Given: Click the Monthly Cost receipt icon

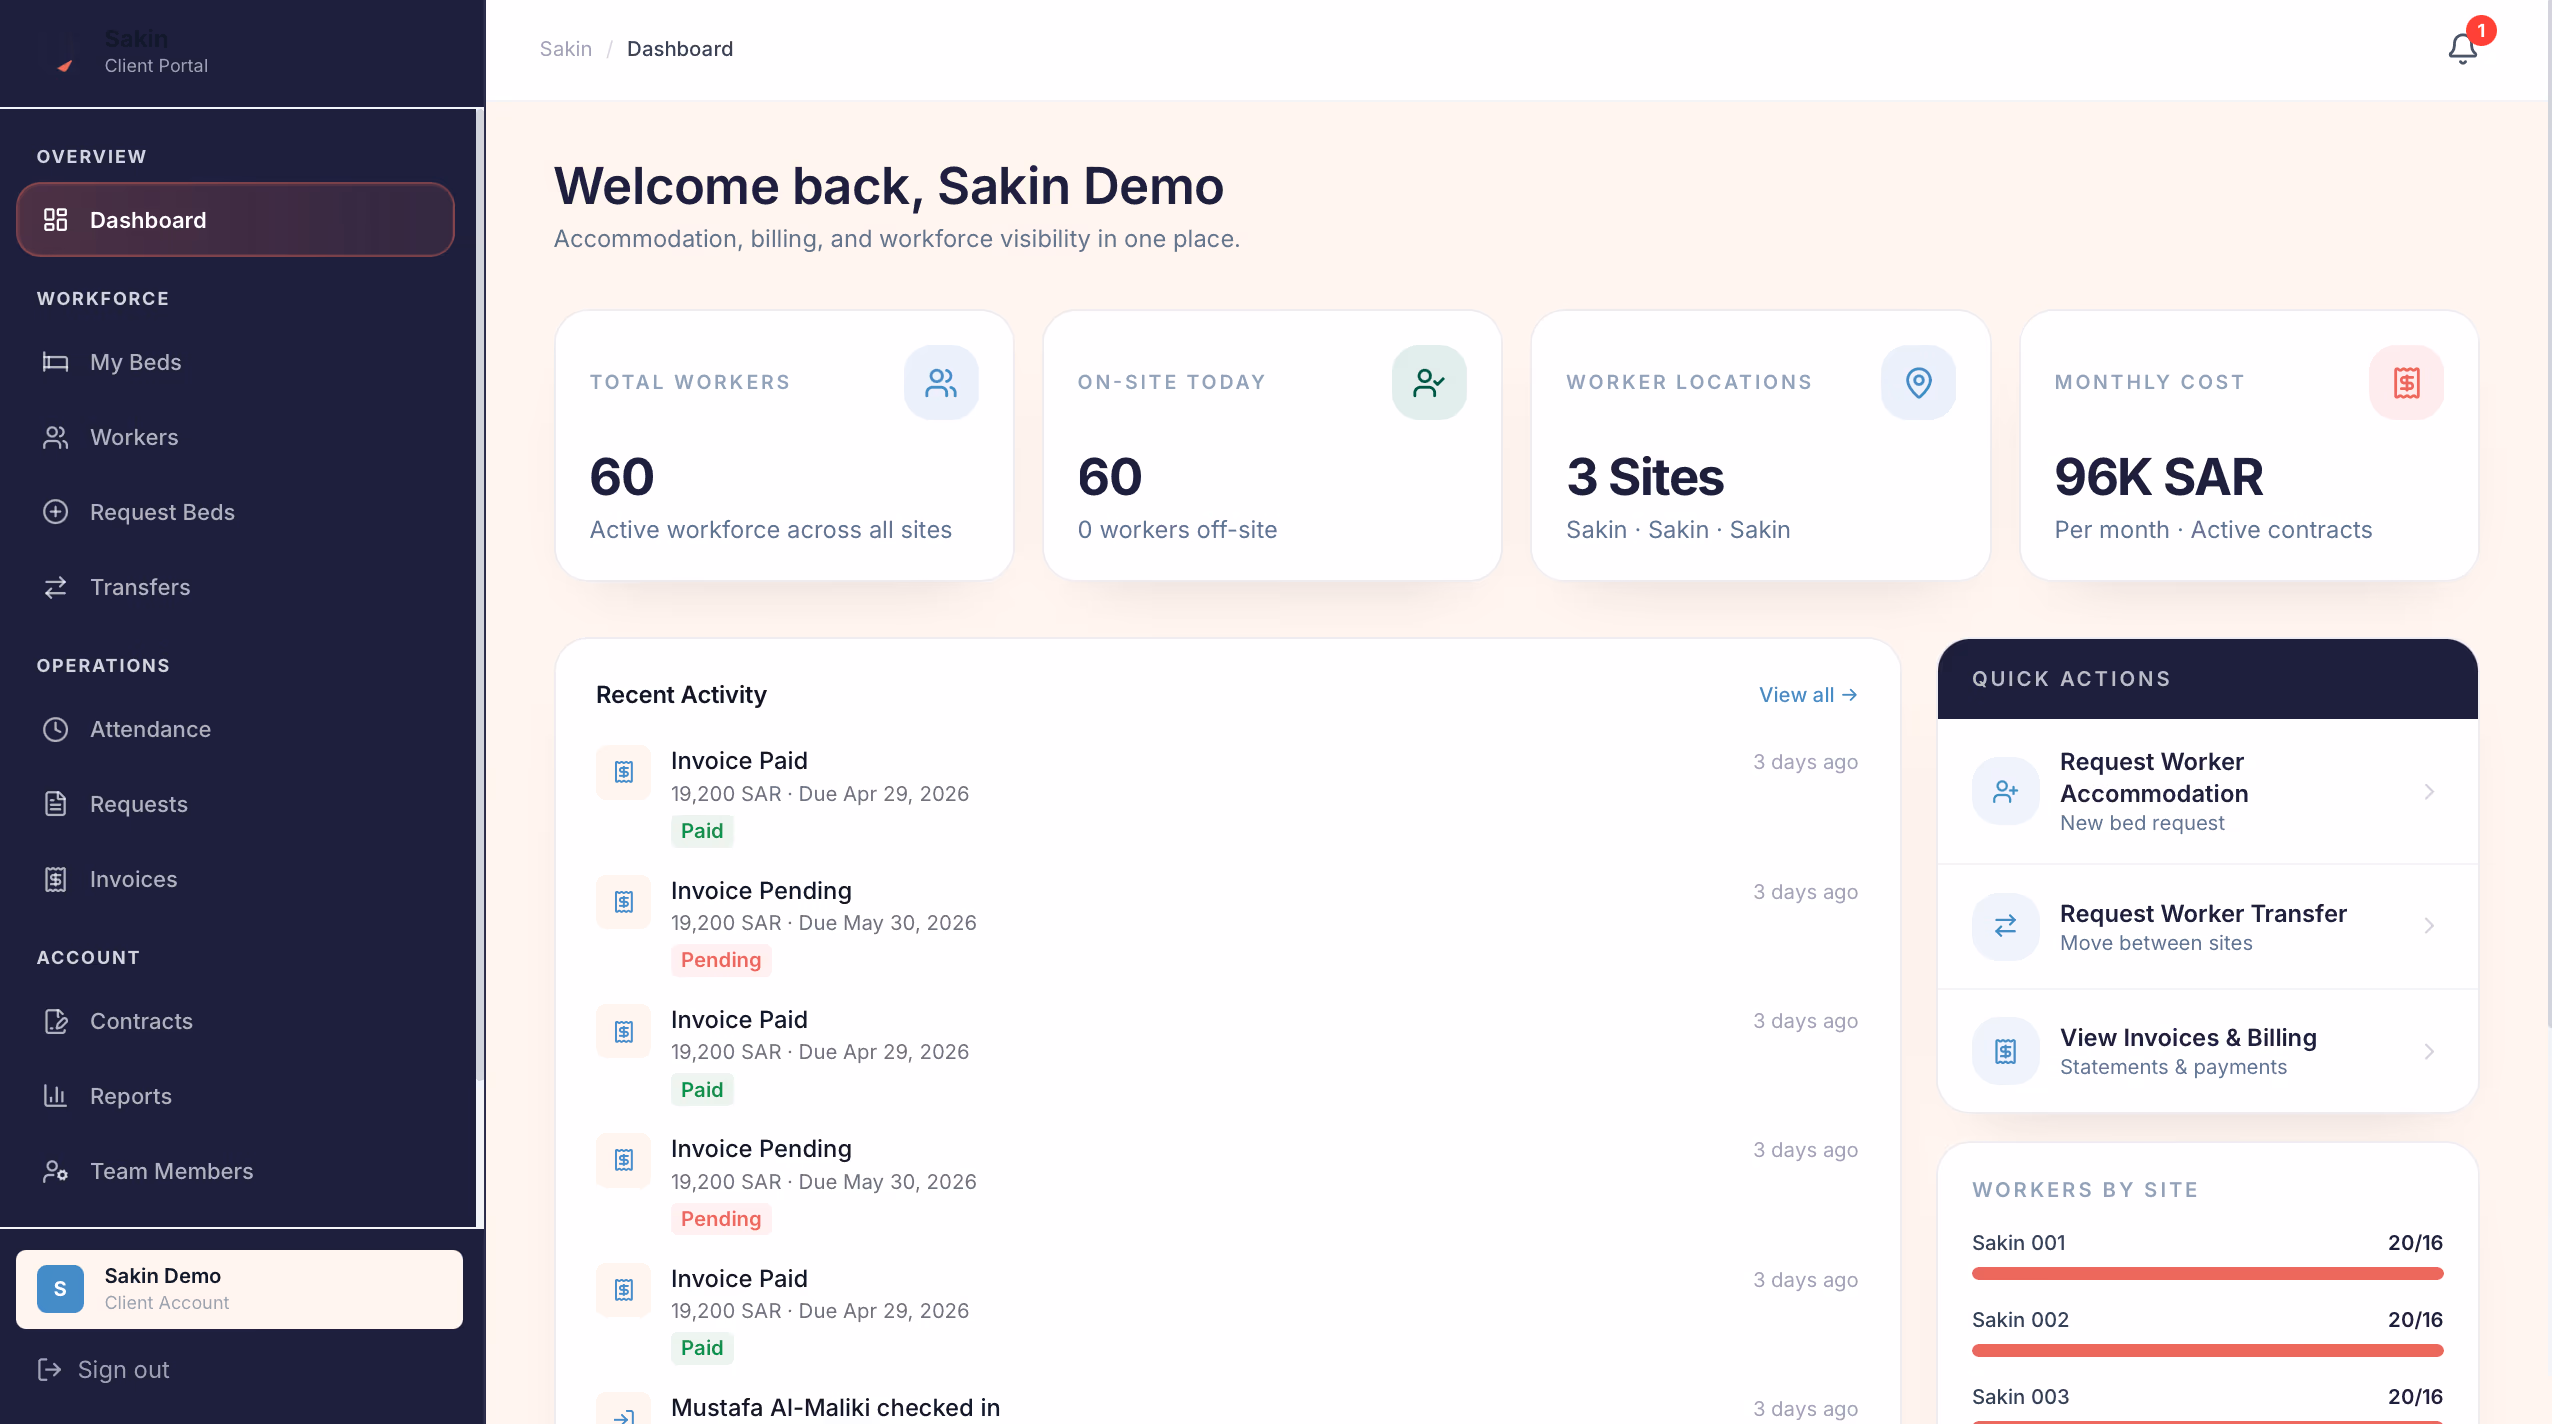Looking at the screenshot, I should (2406, 382).
